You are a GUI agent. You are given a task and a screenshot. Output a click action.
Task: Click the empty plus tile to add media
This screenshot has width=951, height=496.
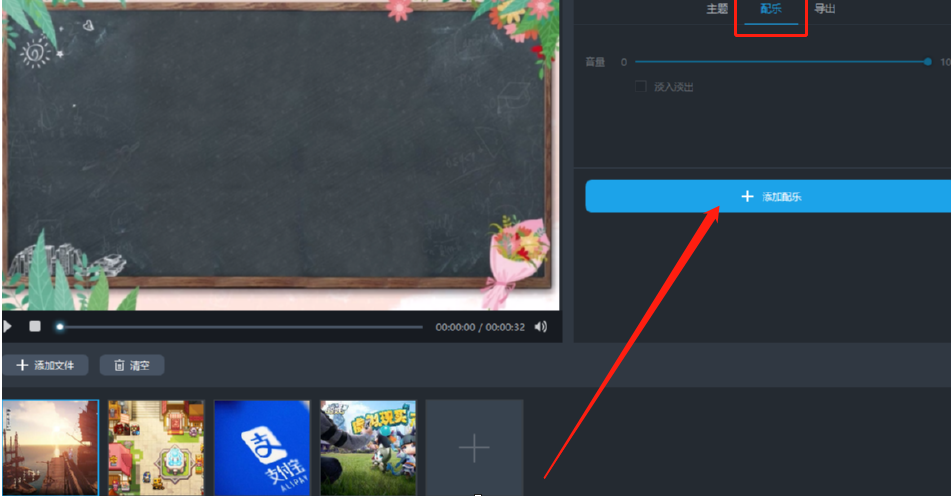(474, 447)
